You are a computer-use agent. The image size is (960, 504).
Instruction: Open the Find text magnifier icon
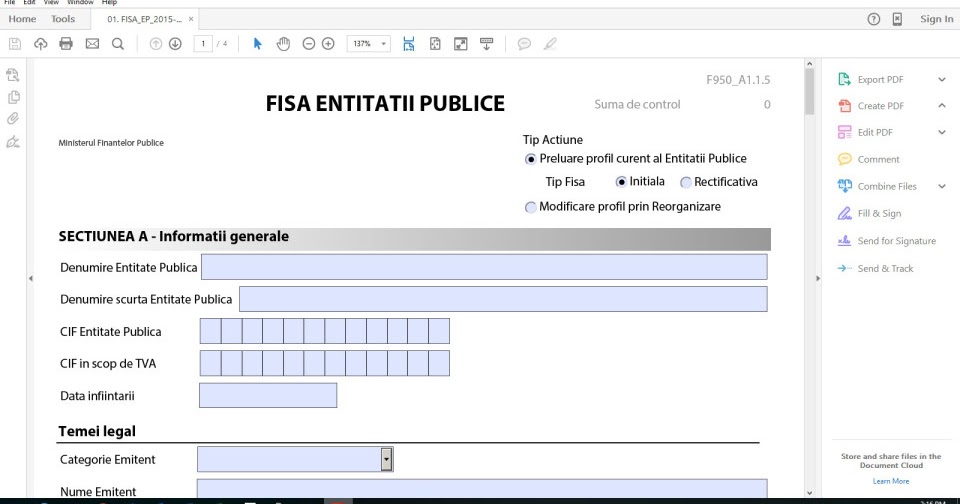118,43
